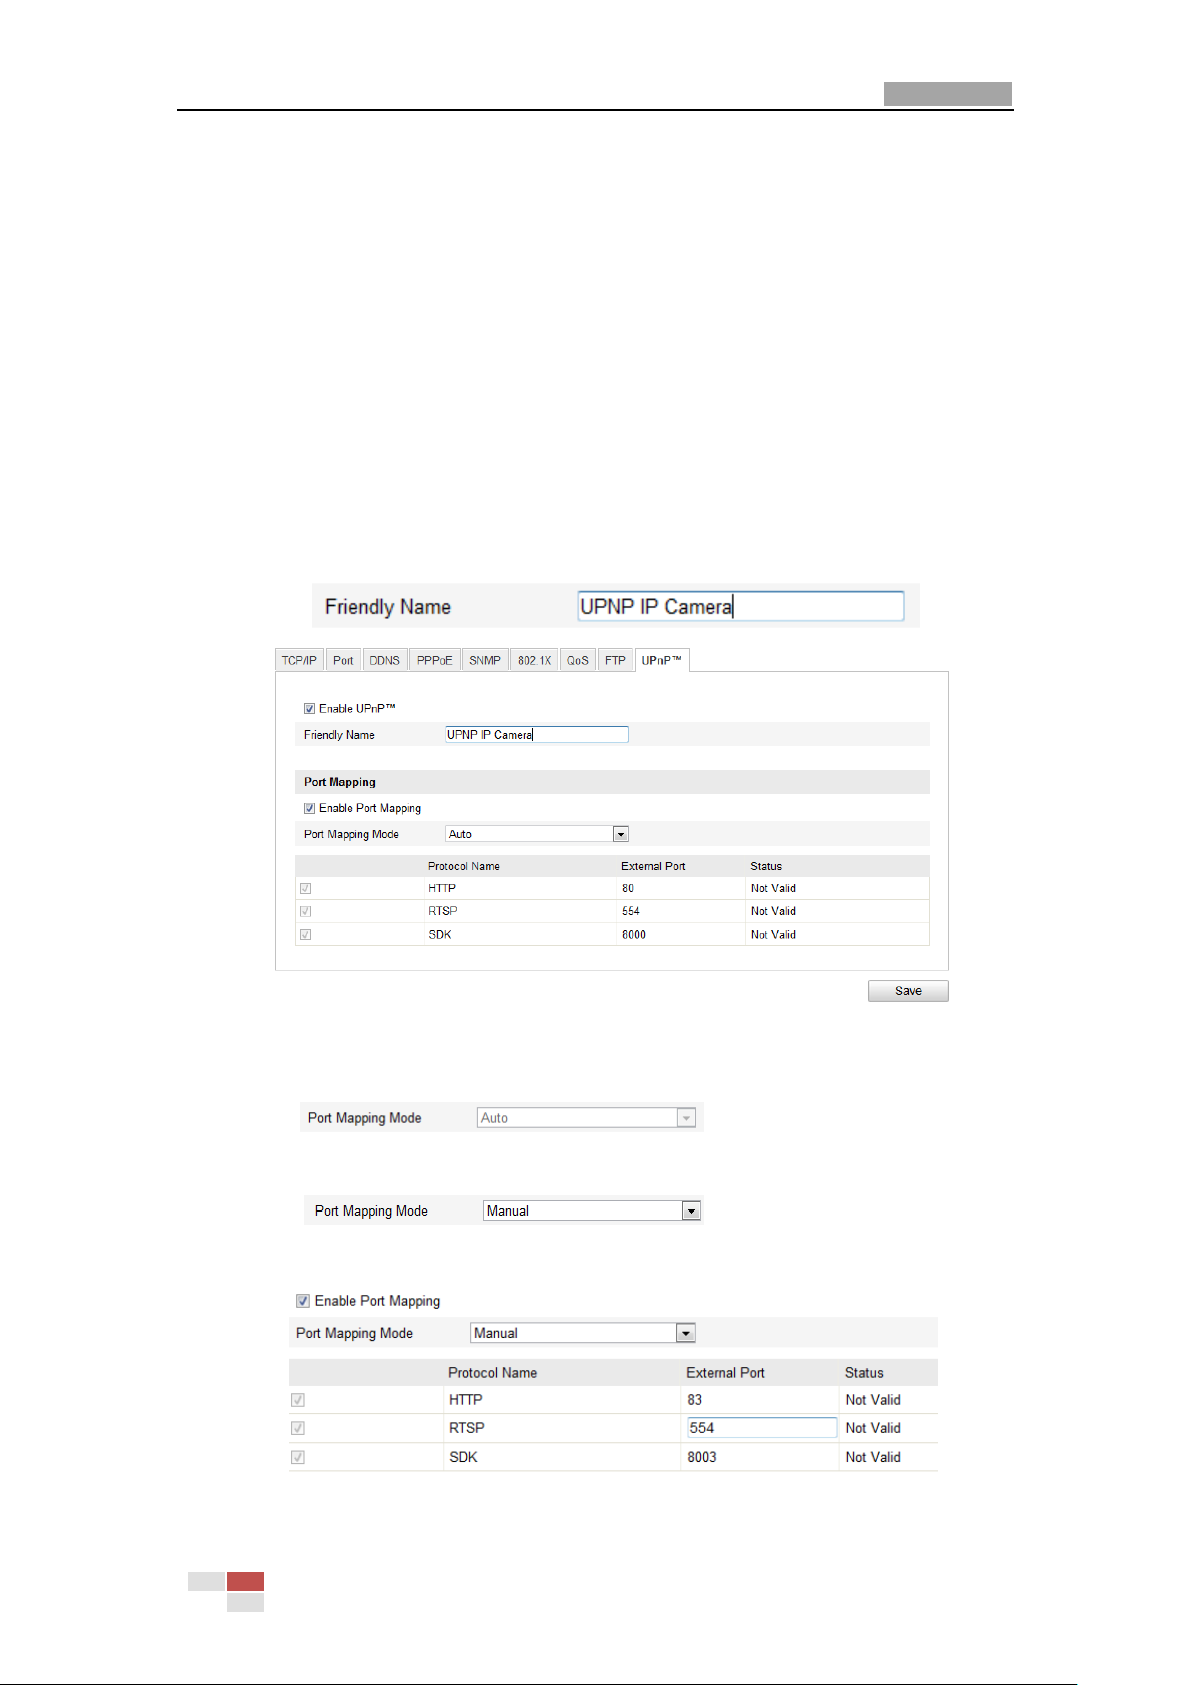
Task: Click the non-editable 554 port in the Auto table
Action: (631, 911)
